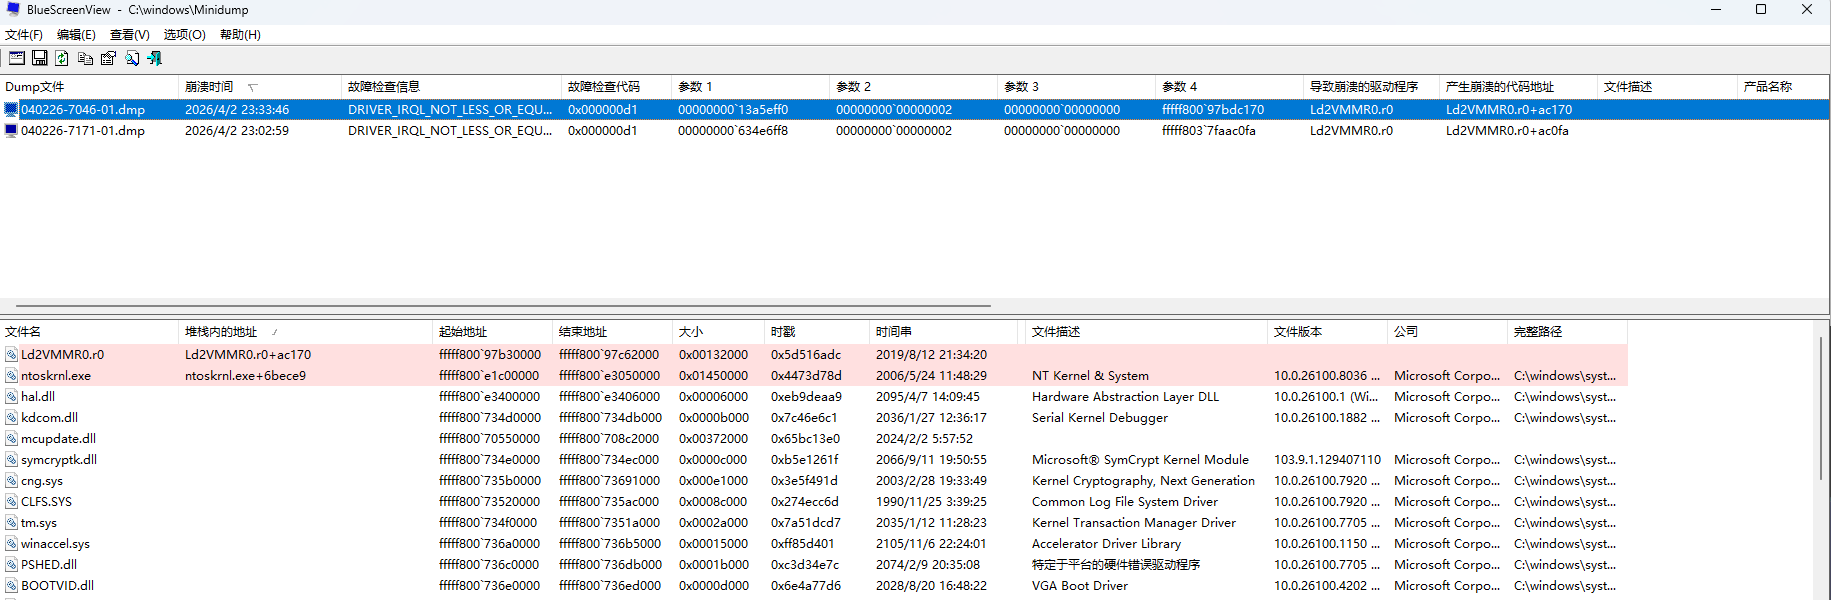
Task: Click the Find (magnifier) toolbar icon
Action: (x=132, y=58)
